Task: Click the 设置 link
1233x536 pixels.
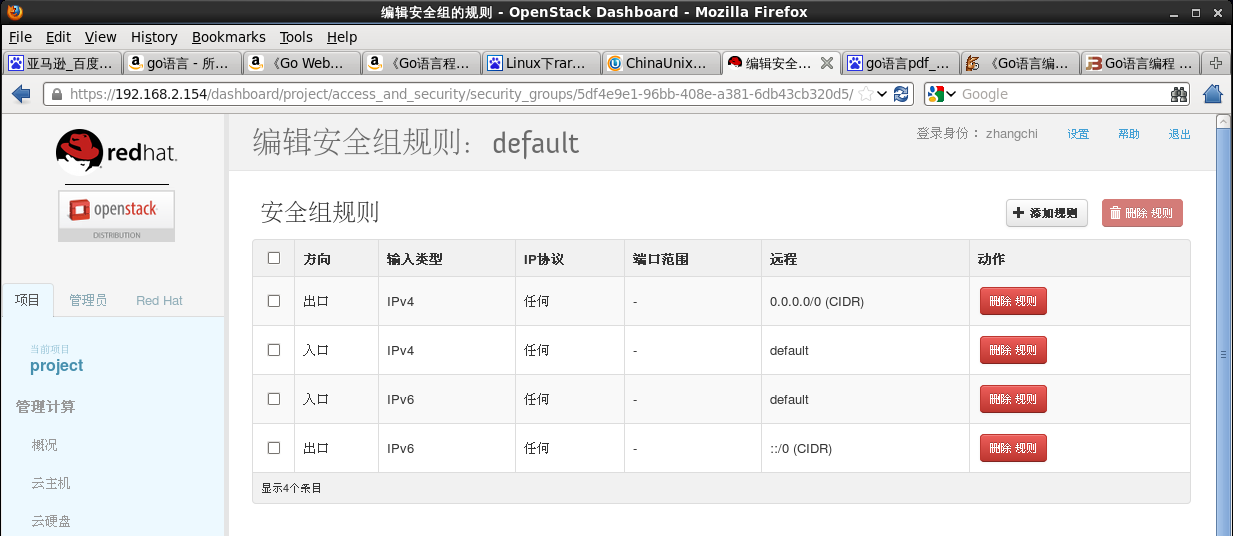Action: pos(1078,134)
